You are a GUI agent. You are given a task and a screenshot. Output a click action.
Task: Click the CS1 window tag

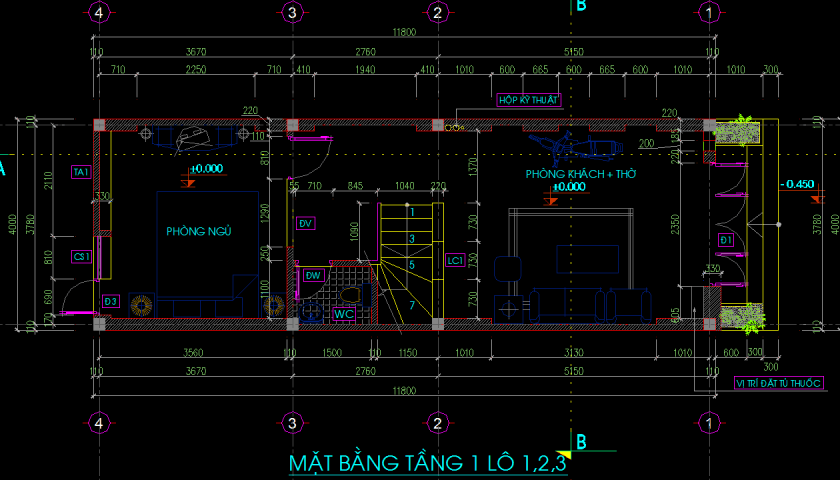pyautogui.click(x=81, y=256)
